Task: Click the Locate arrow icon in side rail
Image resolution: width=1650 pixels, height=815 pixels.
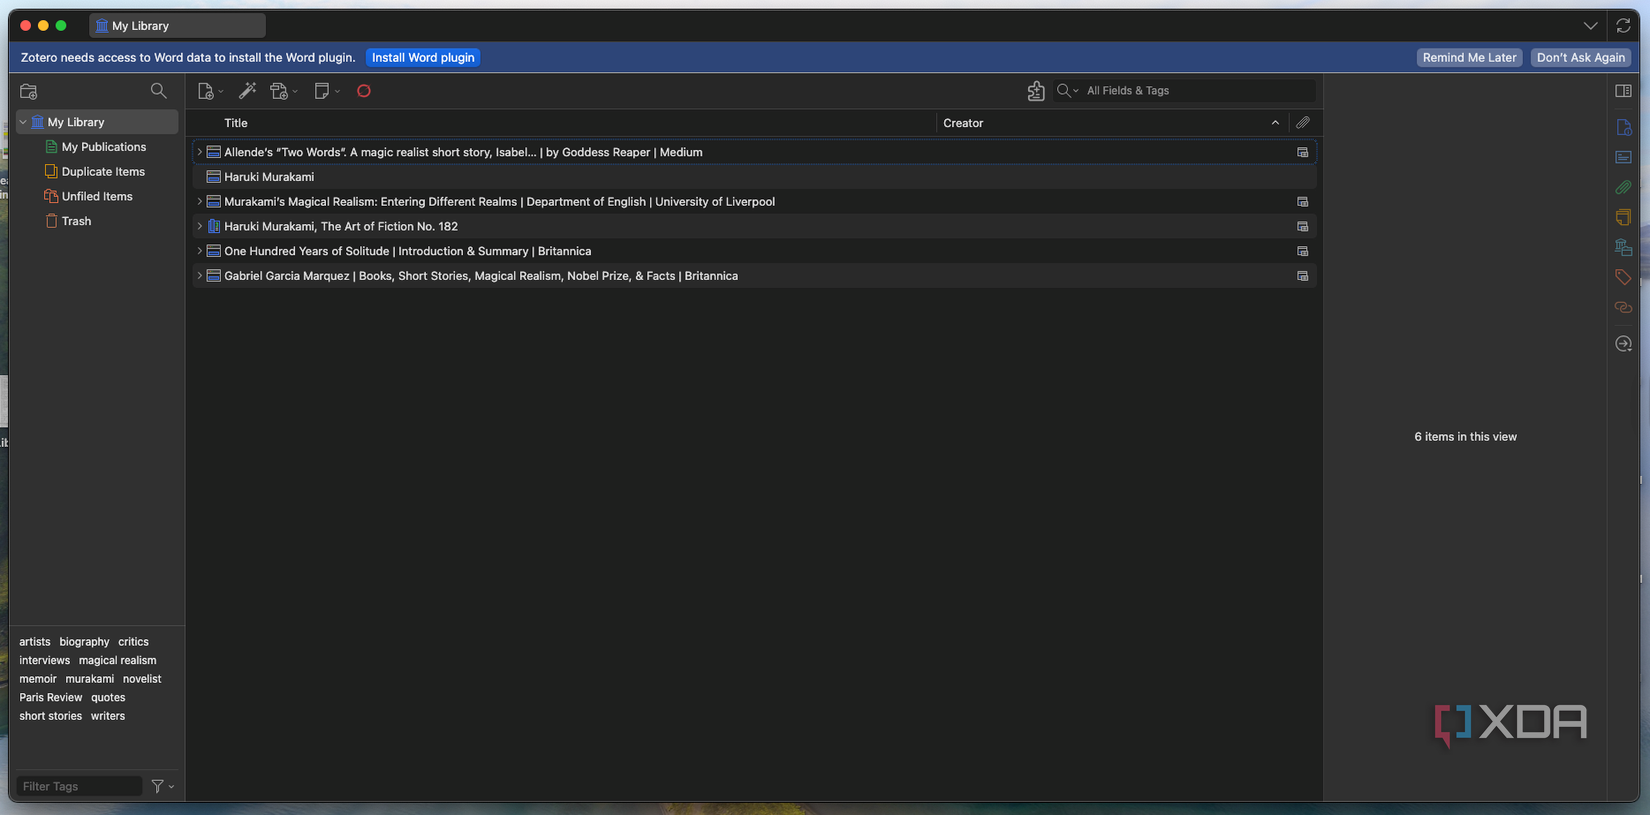Action: tap(1623, 344)
